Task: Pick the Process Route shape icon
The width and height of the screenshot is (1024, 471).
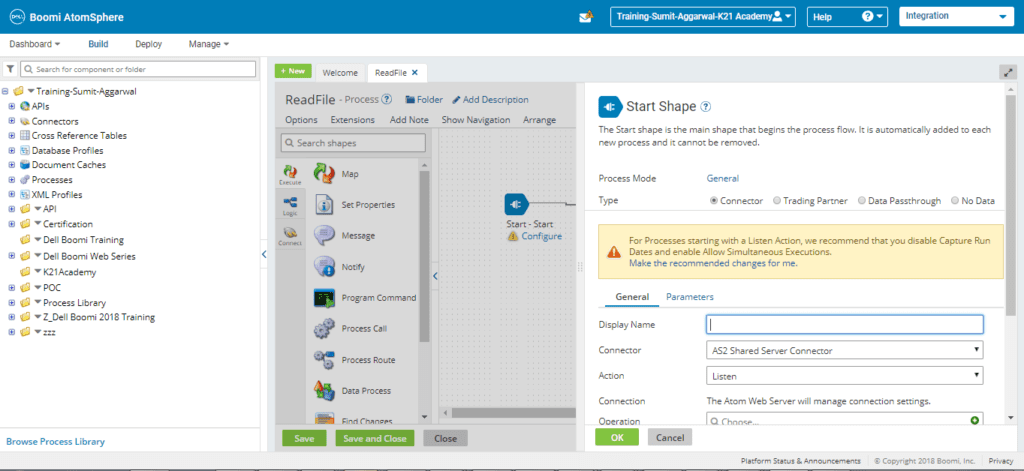Action: tap(325, 359)
